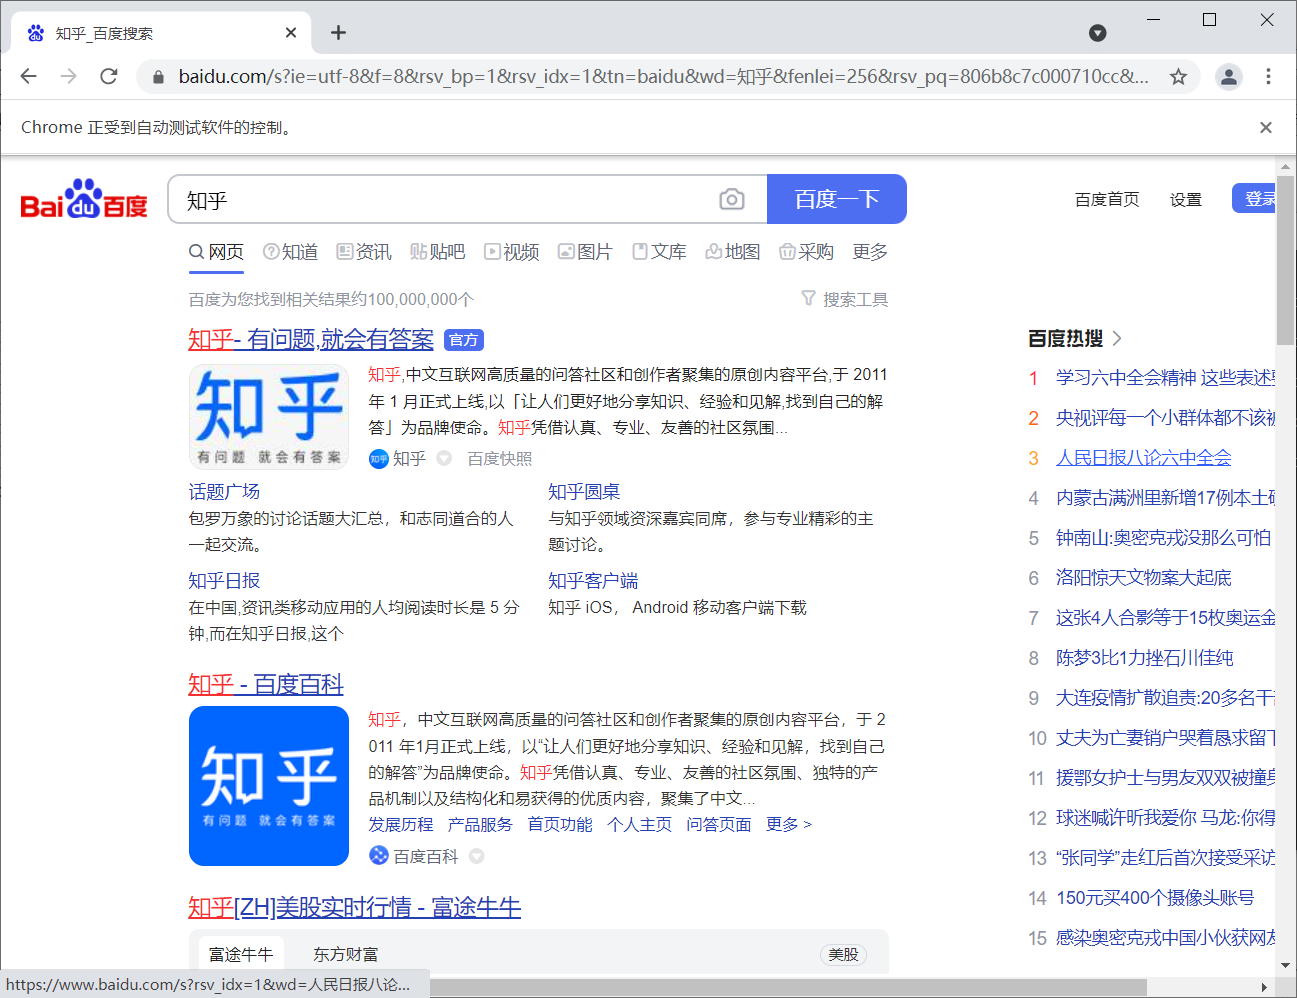Viewport: 1297px width, 998px height.
Task: Expand dropdown arrow next to 知乎 source
Action: pos(444,459)
